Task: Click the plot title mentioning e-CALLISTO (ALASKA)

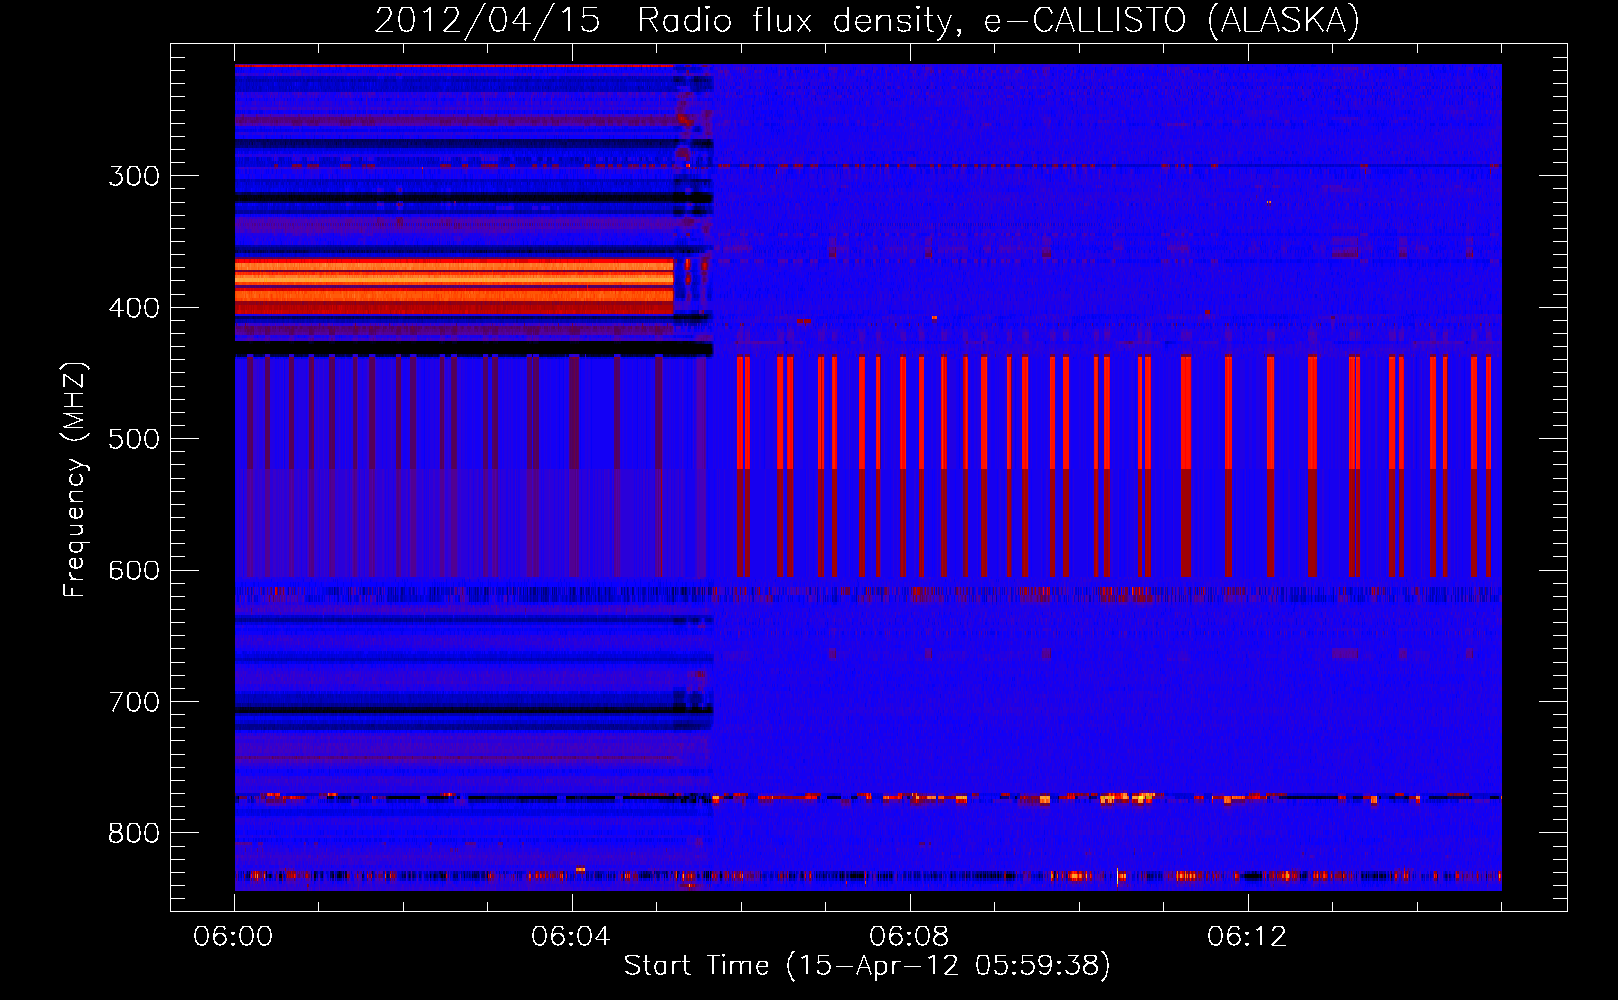Action: pyautogui.click(x=867, y=20)
